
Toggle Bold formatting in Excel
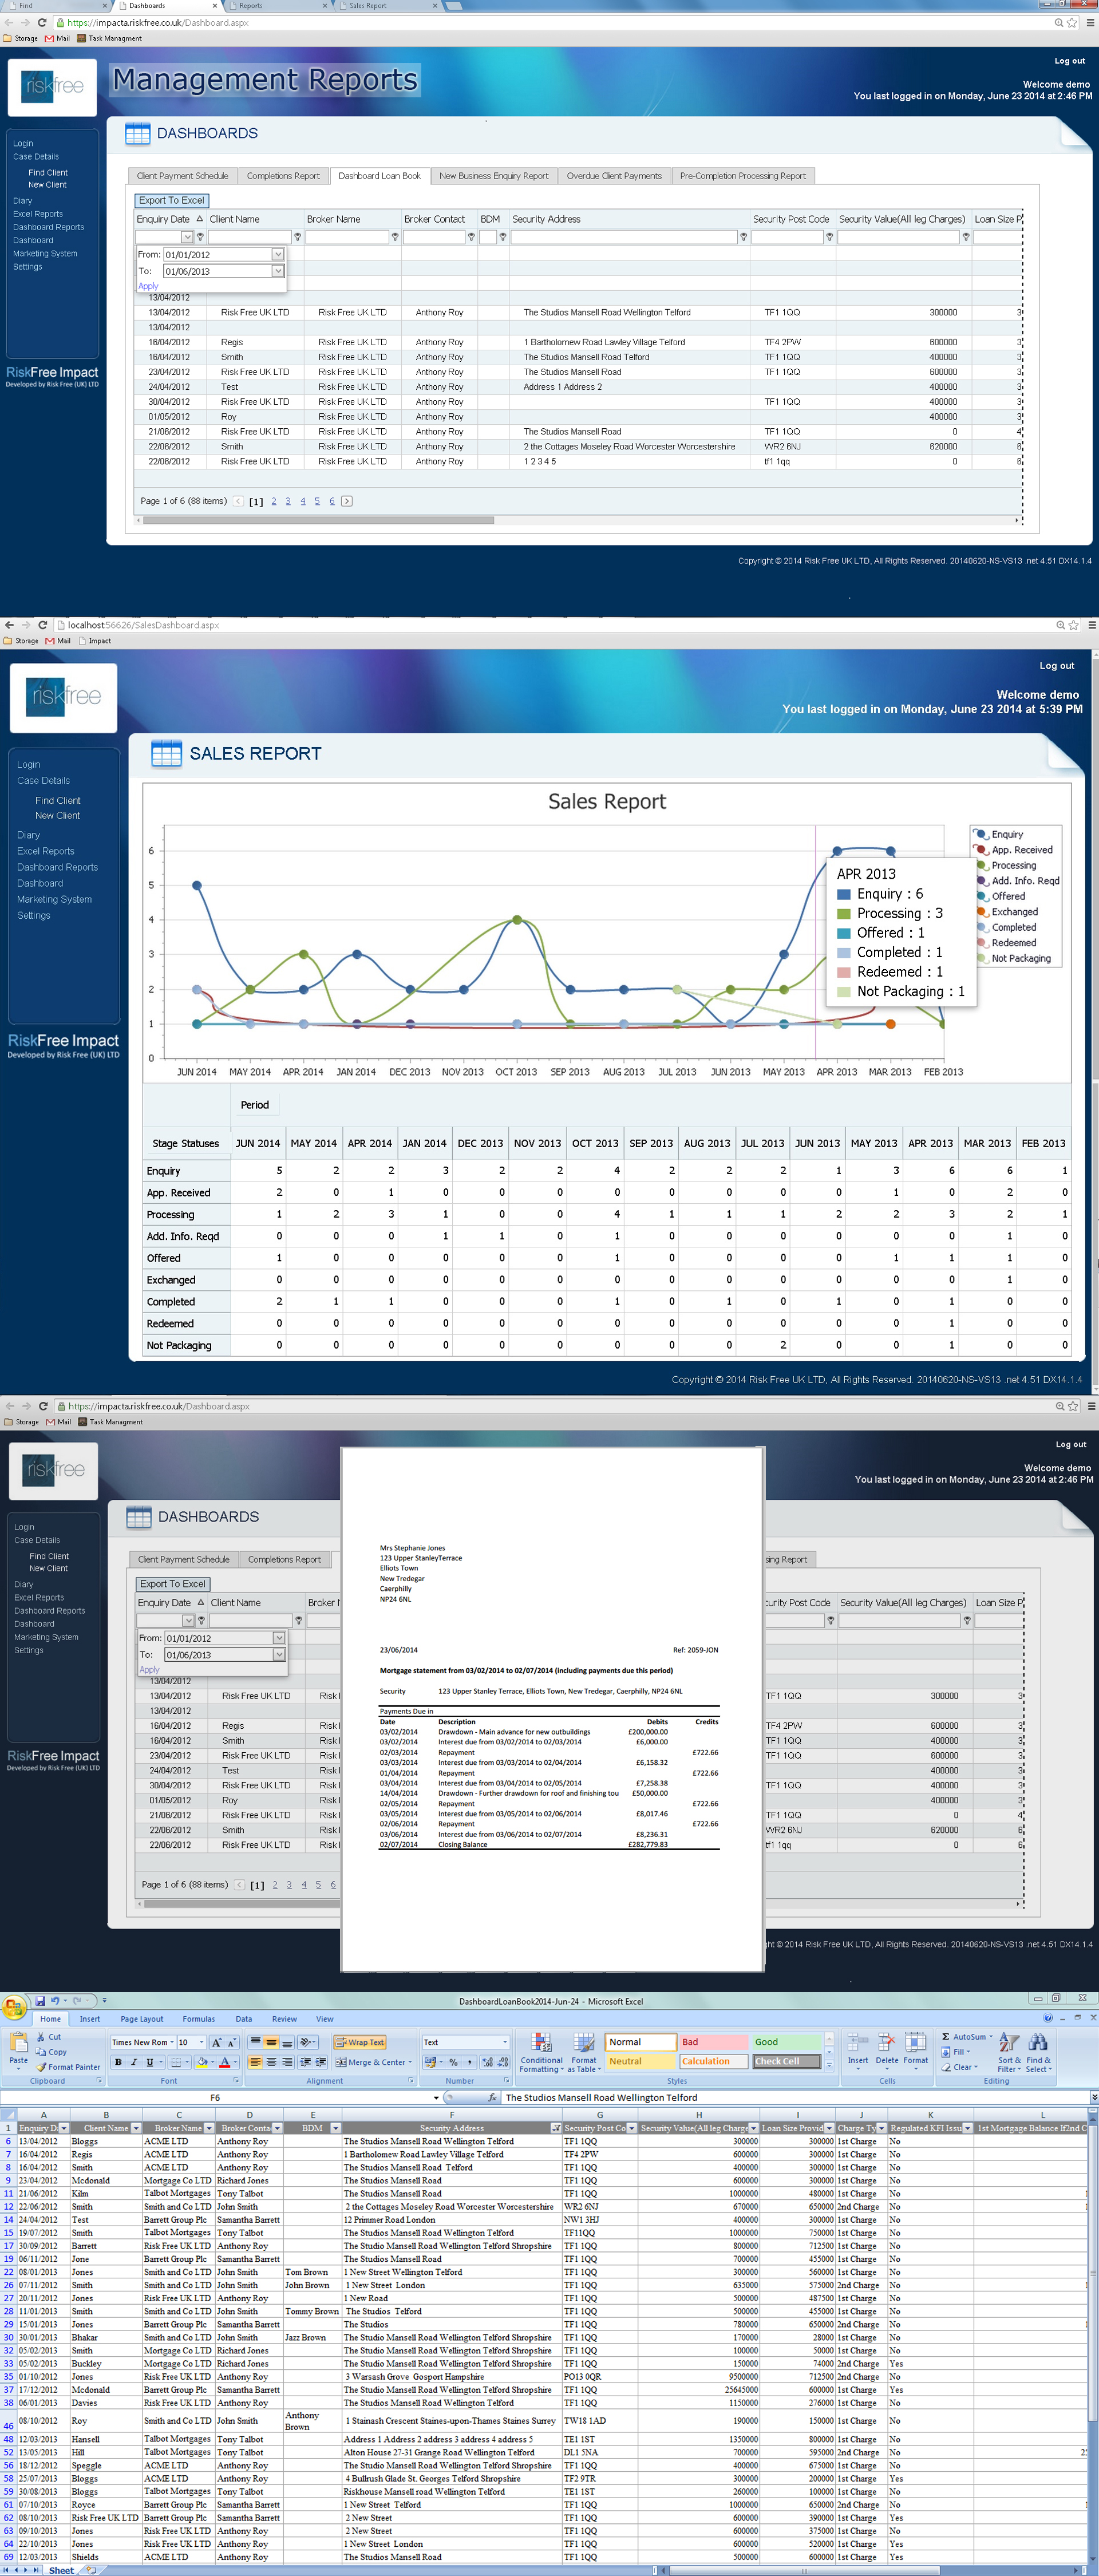tap(118, 2062)
